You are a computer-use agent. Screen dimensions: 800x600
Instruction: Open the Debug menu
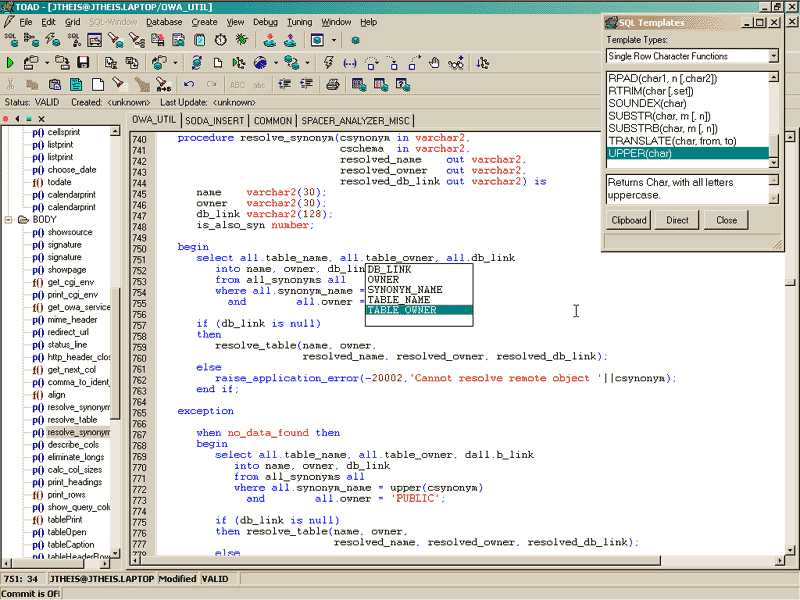coord(265,22)
